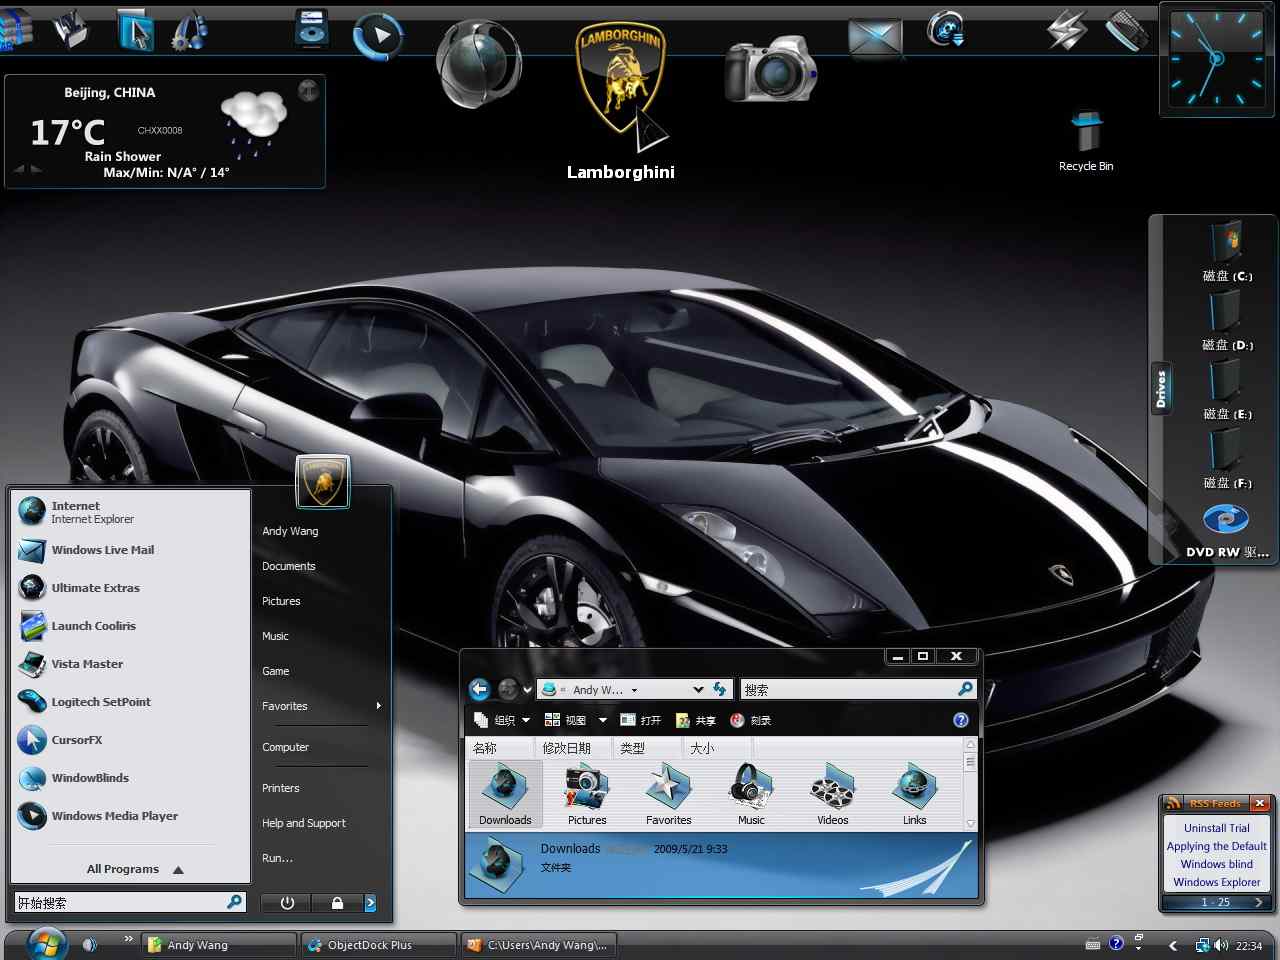Click the lightning bolt dock icon
The width and height of the screenshot is (1280, 960).
click(x=1067, y=31)
